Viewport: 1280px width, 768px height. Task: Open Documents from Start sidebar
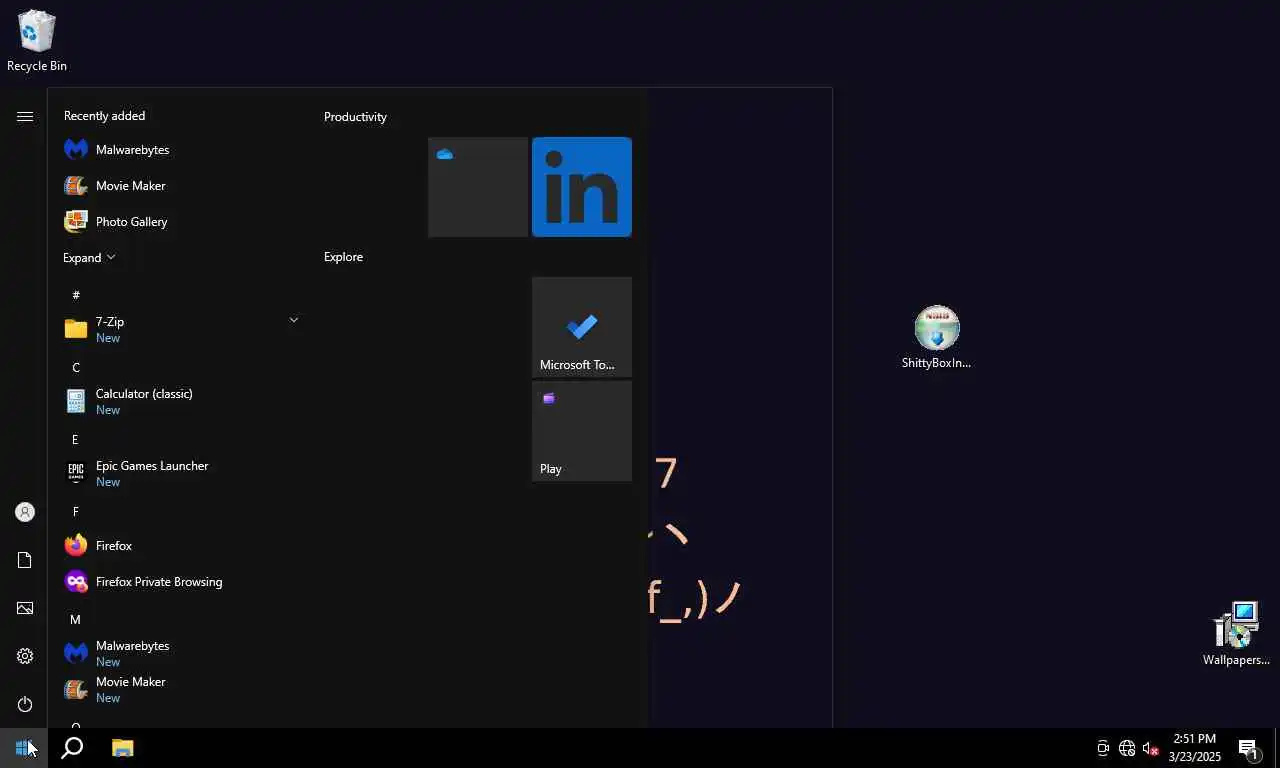[25, 560]
